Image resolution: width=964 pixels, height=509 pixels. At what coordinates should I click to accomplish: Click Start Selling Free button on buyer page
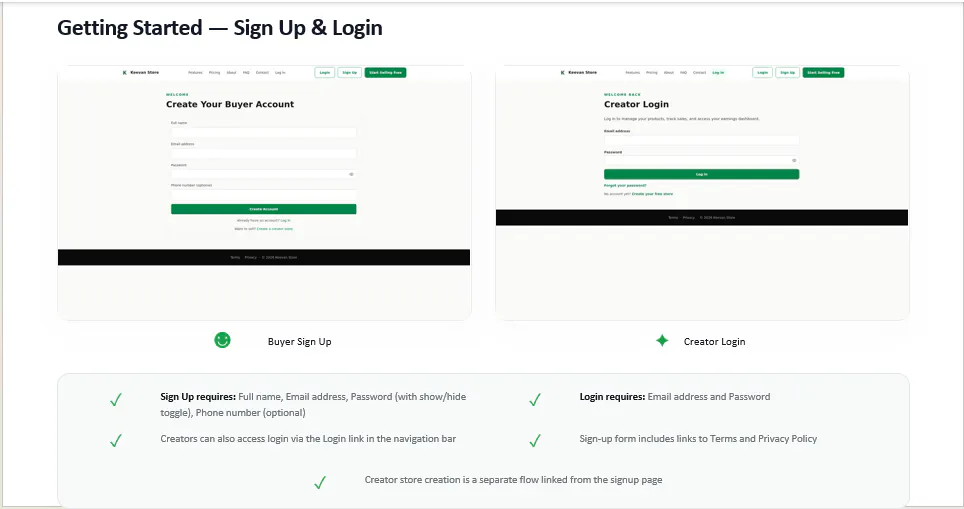pos(385,73)
